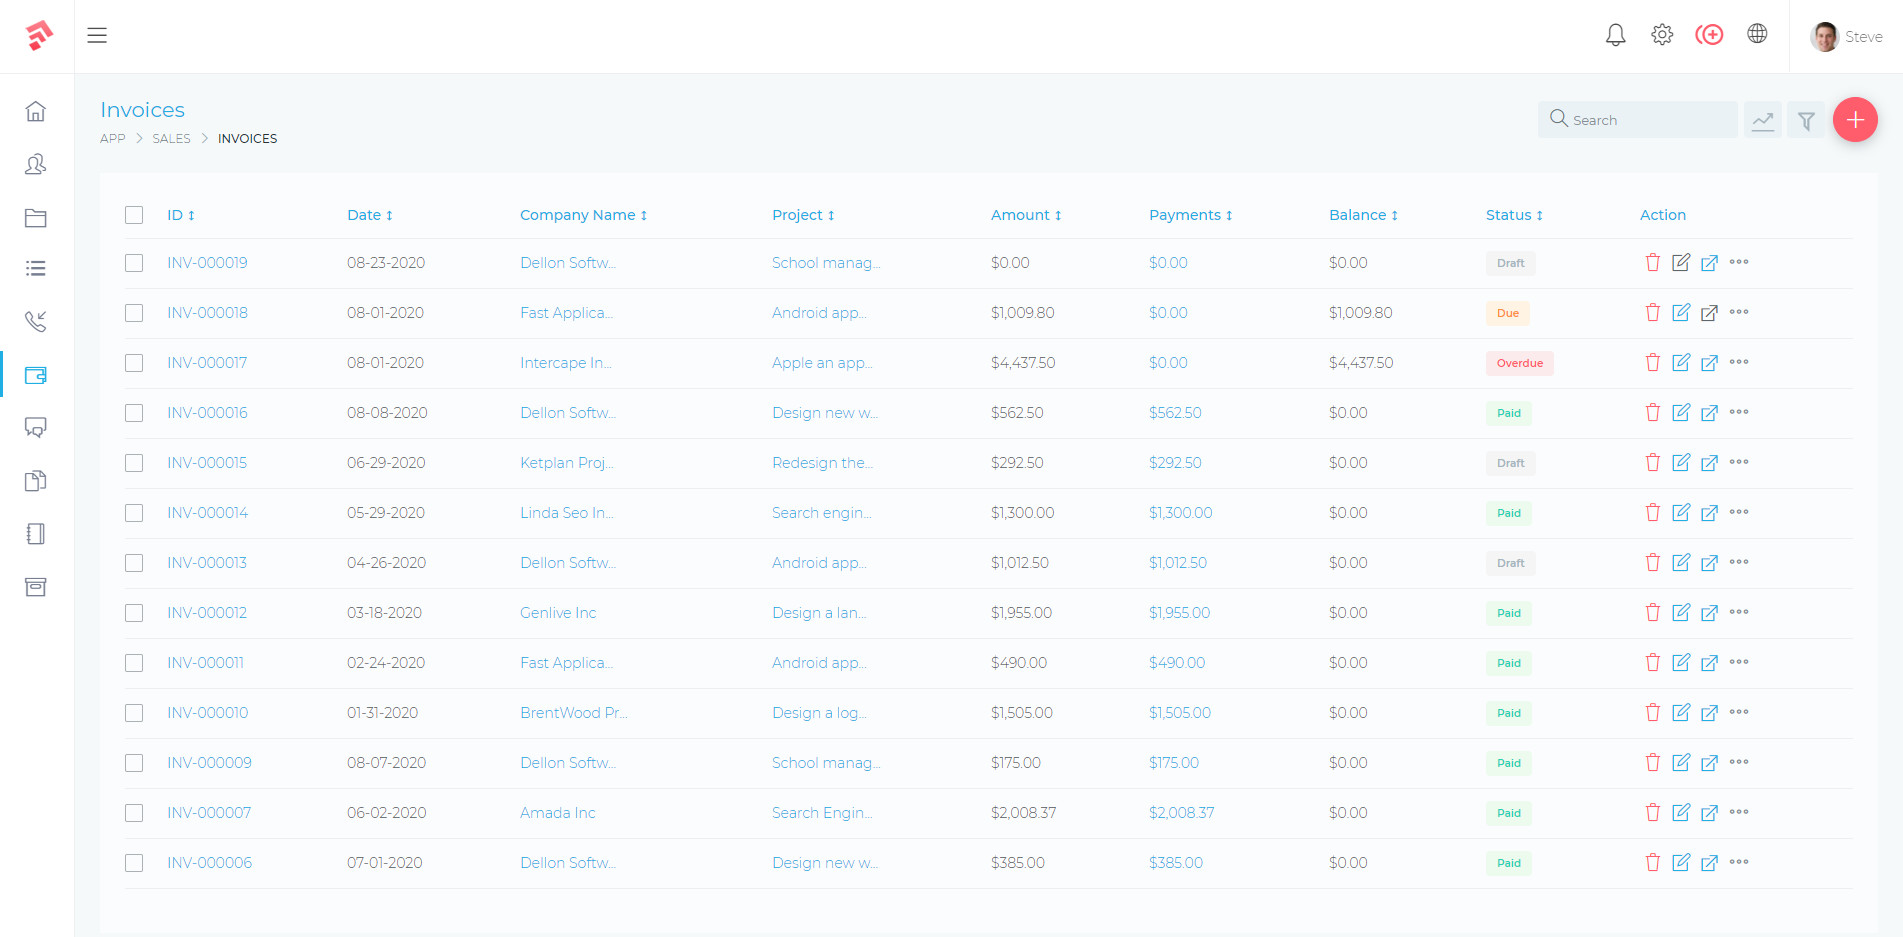This screenshot has height=937, width=1903.
Task: Select the checkbox next to INV-000010
Action: 134,713
